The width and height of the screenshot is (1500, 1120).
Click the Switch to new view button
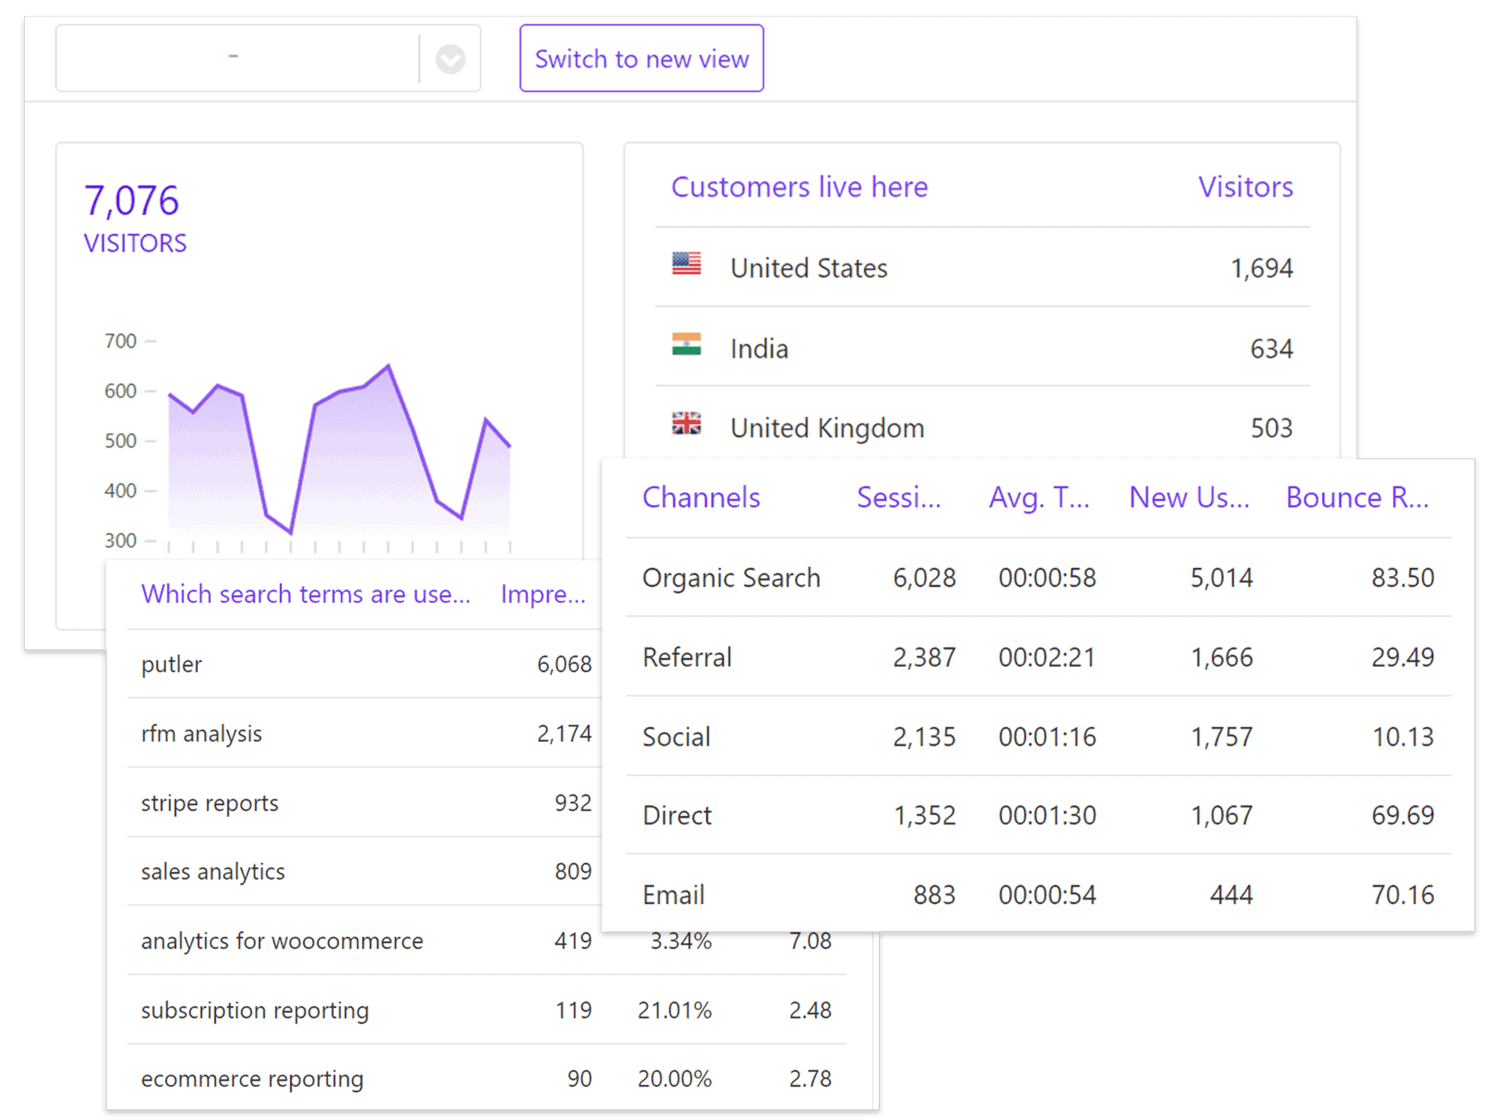click(x=641, y=59)
